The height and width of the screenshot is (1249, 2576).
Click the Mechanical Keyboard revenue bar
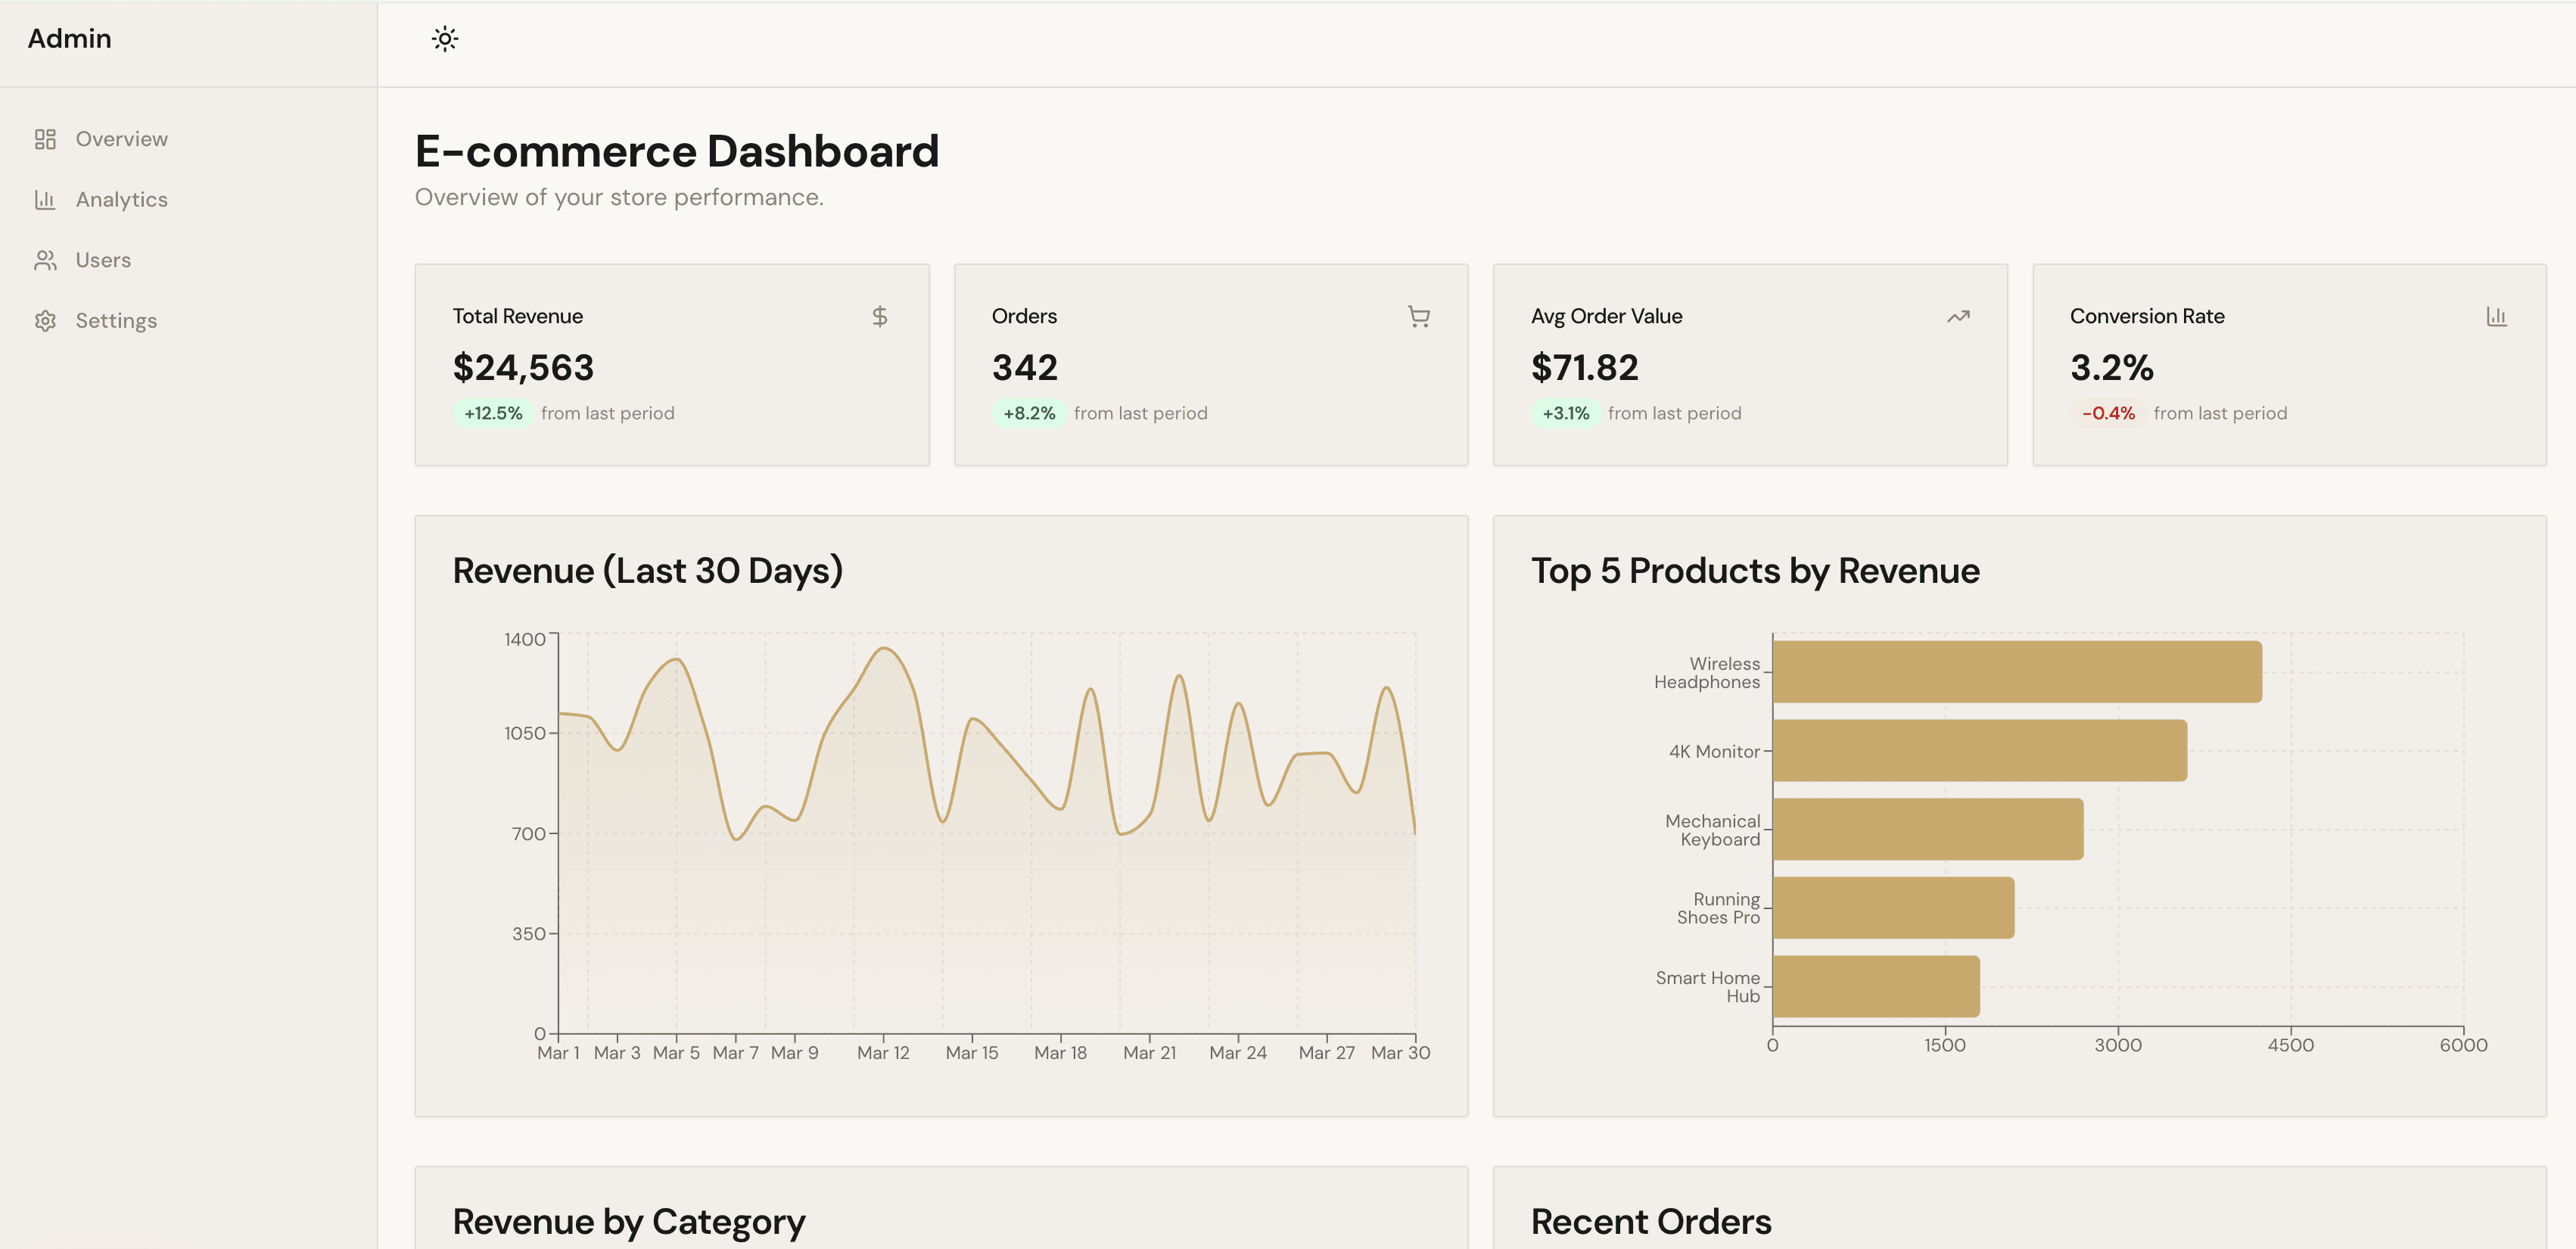[x=1928, y=829]
